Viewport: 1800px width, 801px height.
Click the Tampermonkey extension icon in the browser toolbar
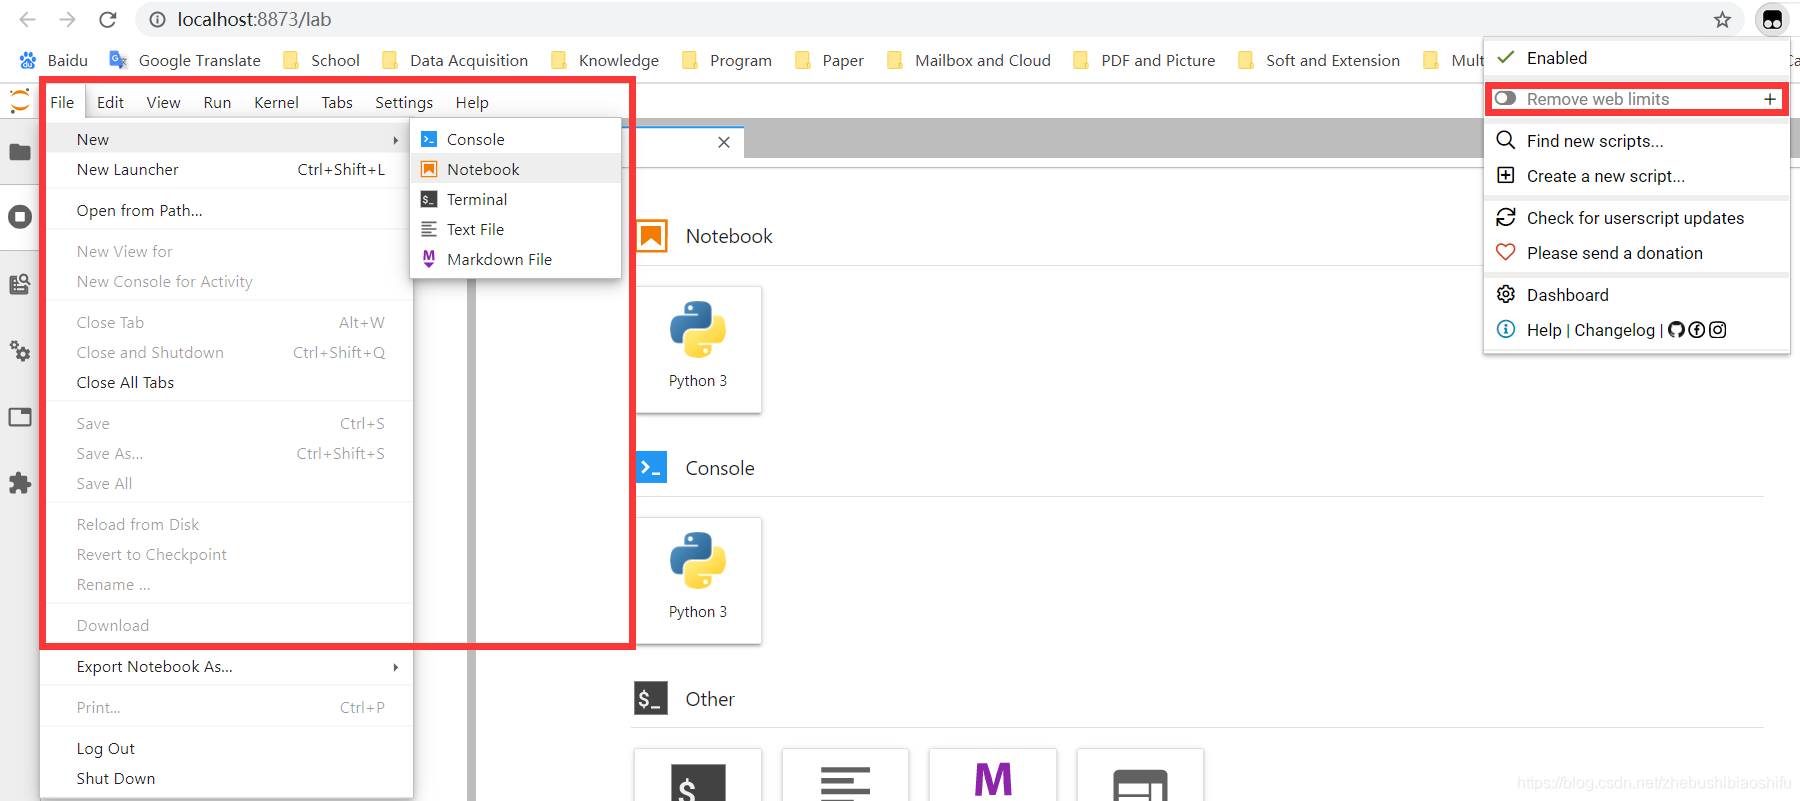[1772, 20]
